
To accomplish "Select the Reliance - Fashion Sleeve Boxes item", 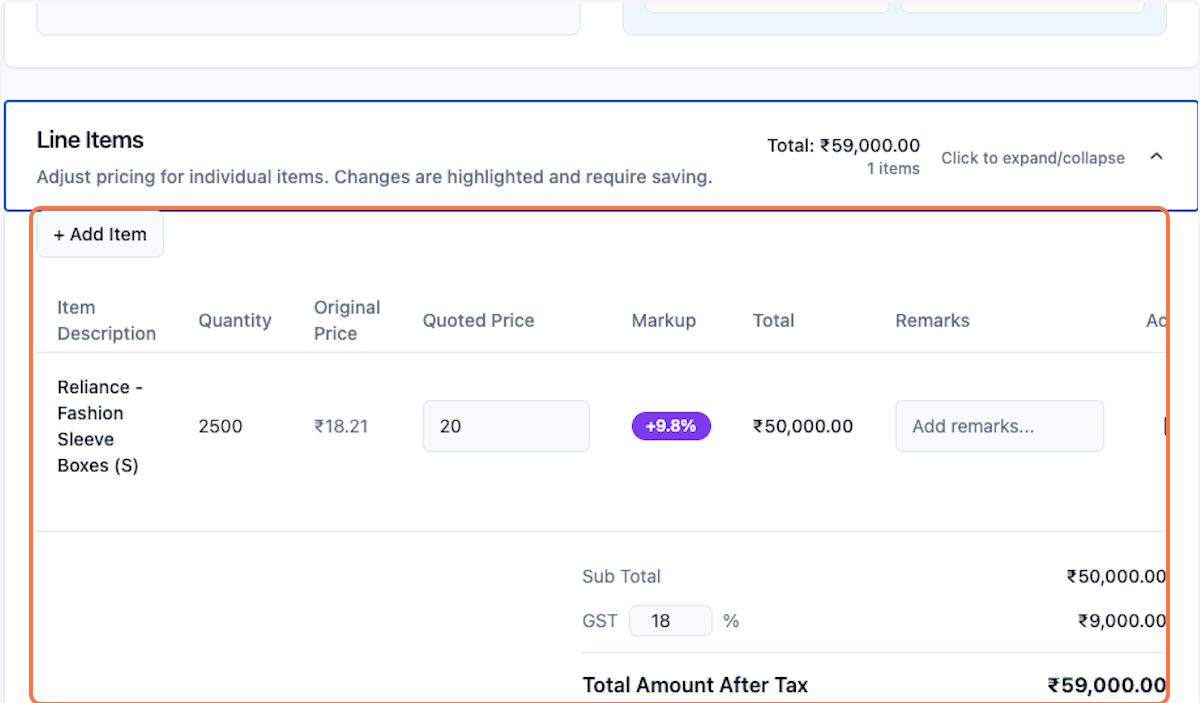I will coord(98,426).
